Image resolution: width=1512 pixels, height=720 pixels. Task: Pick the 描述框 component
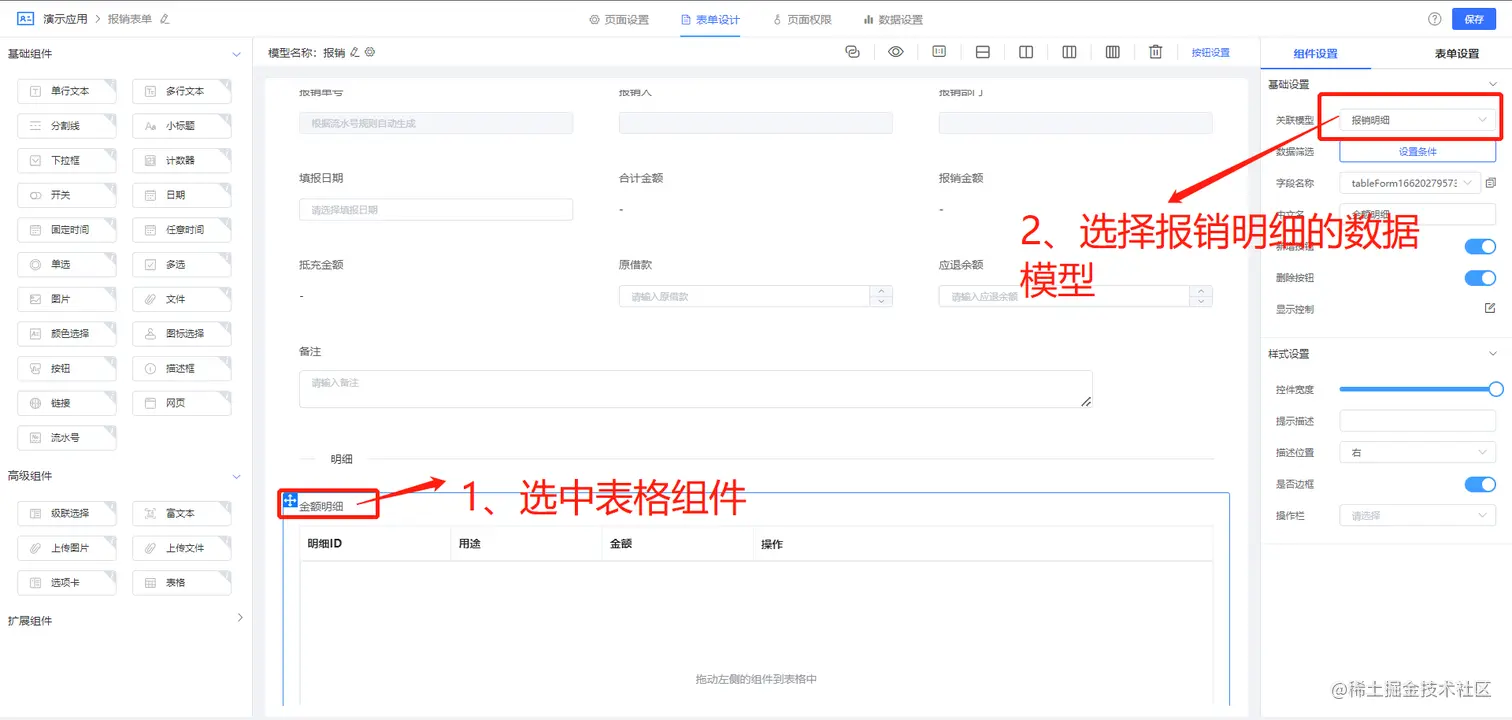(182, 368)
